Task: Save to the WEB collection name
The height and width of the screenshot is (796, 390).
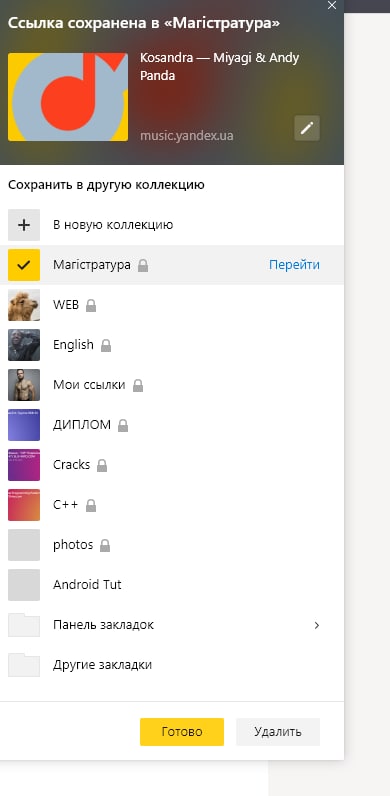Action: point(66,305)
